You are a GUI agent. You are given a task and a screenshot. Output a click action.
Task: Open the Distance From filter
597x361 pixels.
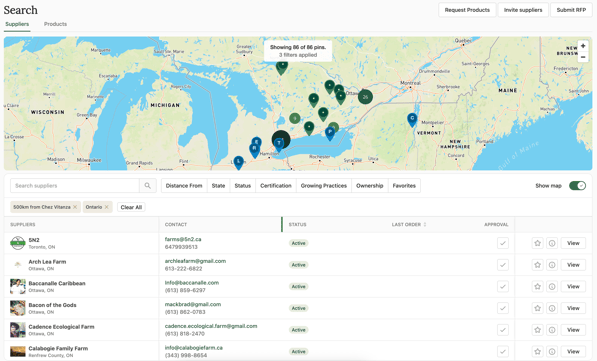(184, 186)
